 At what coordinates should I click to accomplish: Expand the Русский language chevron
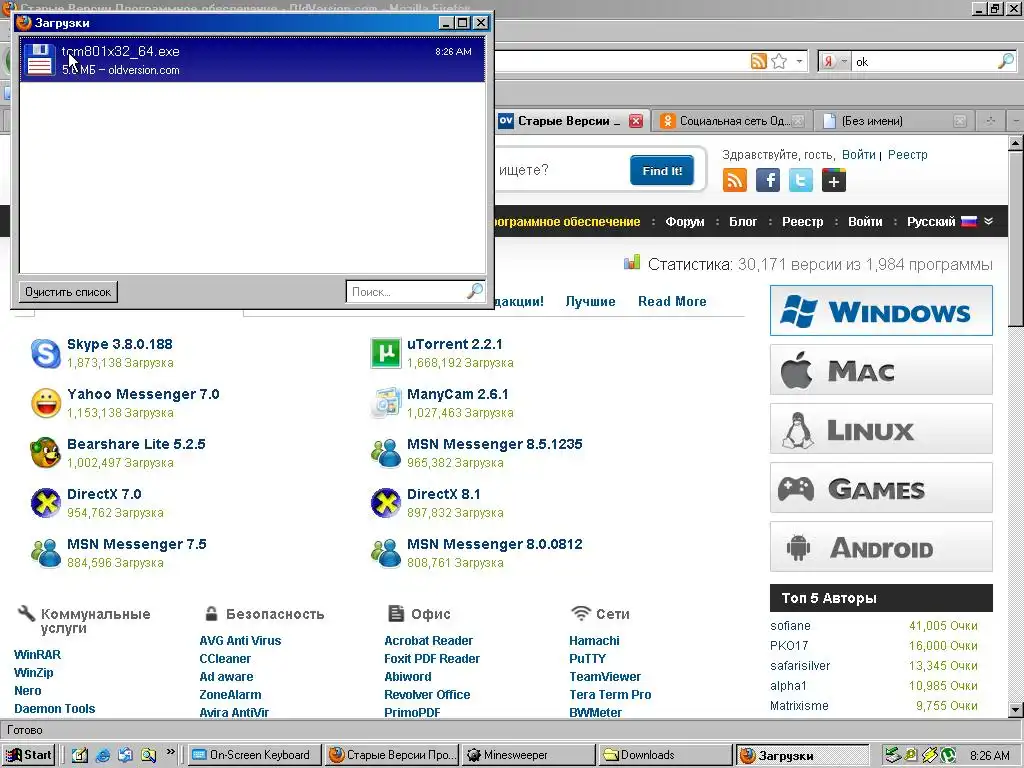988,221
